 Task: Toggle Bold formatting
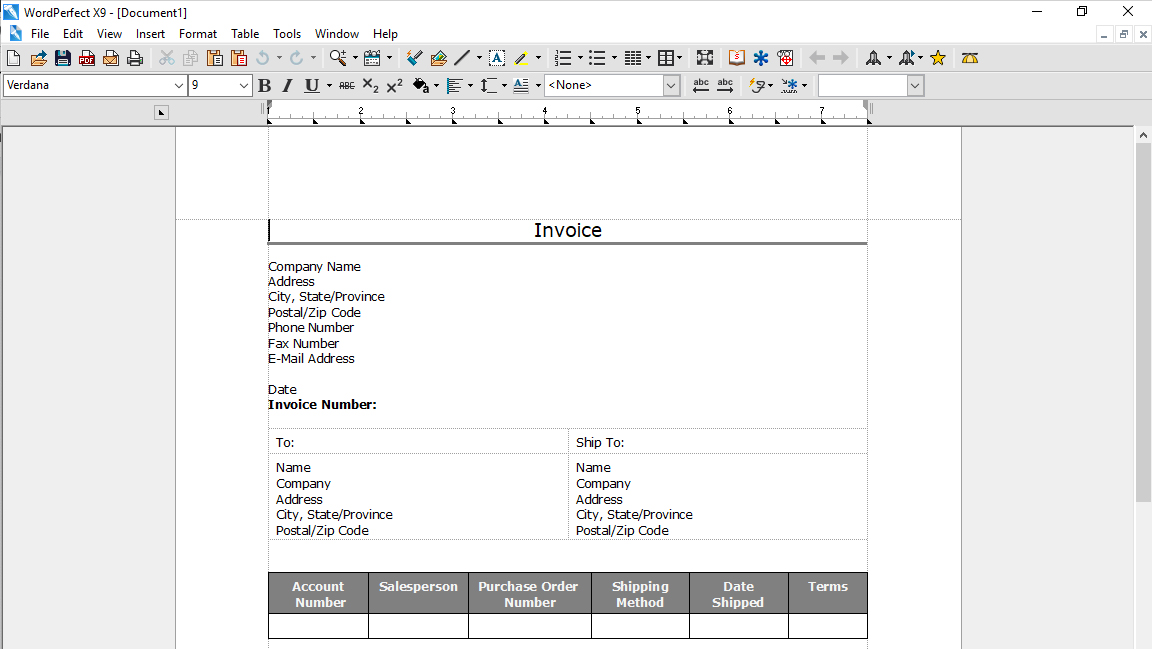[x=264, y=86]
